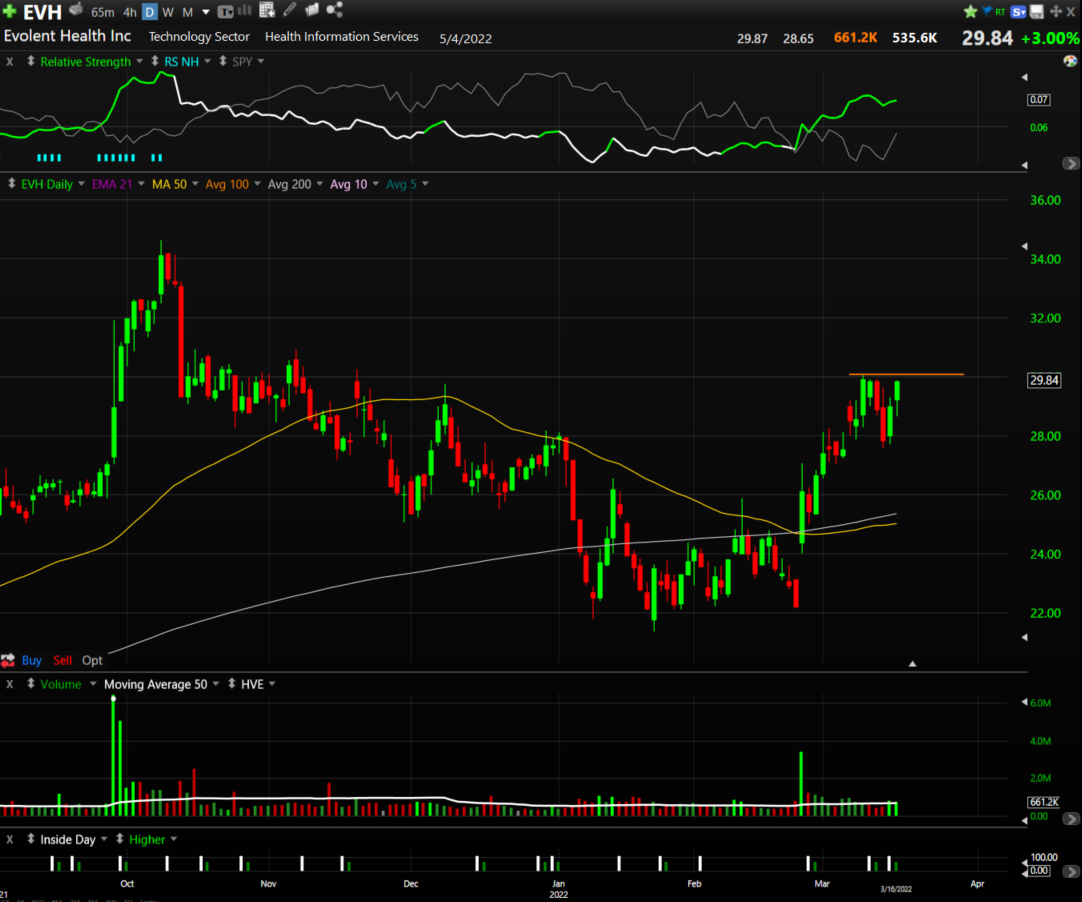This screenshot has width=1082, height=902.
Task: Open the timeframe dropdown arrow after M
Action: pyautogui.click(x=206, y=12)
